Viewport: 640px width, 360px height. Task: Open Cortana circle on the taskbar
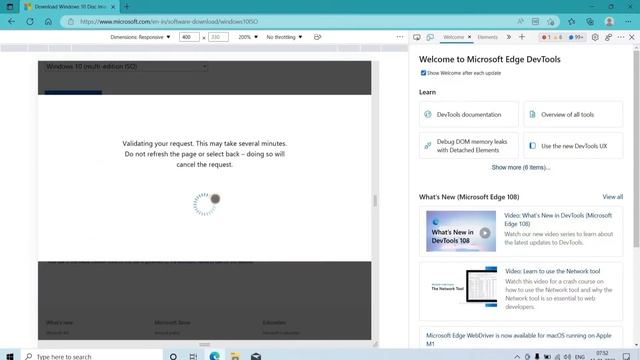[x=173, y=356]
